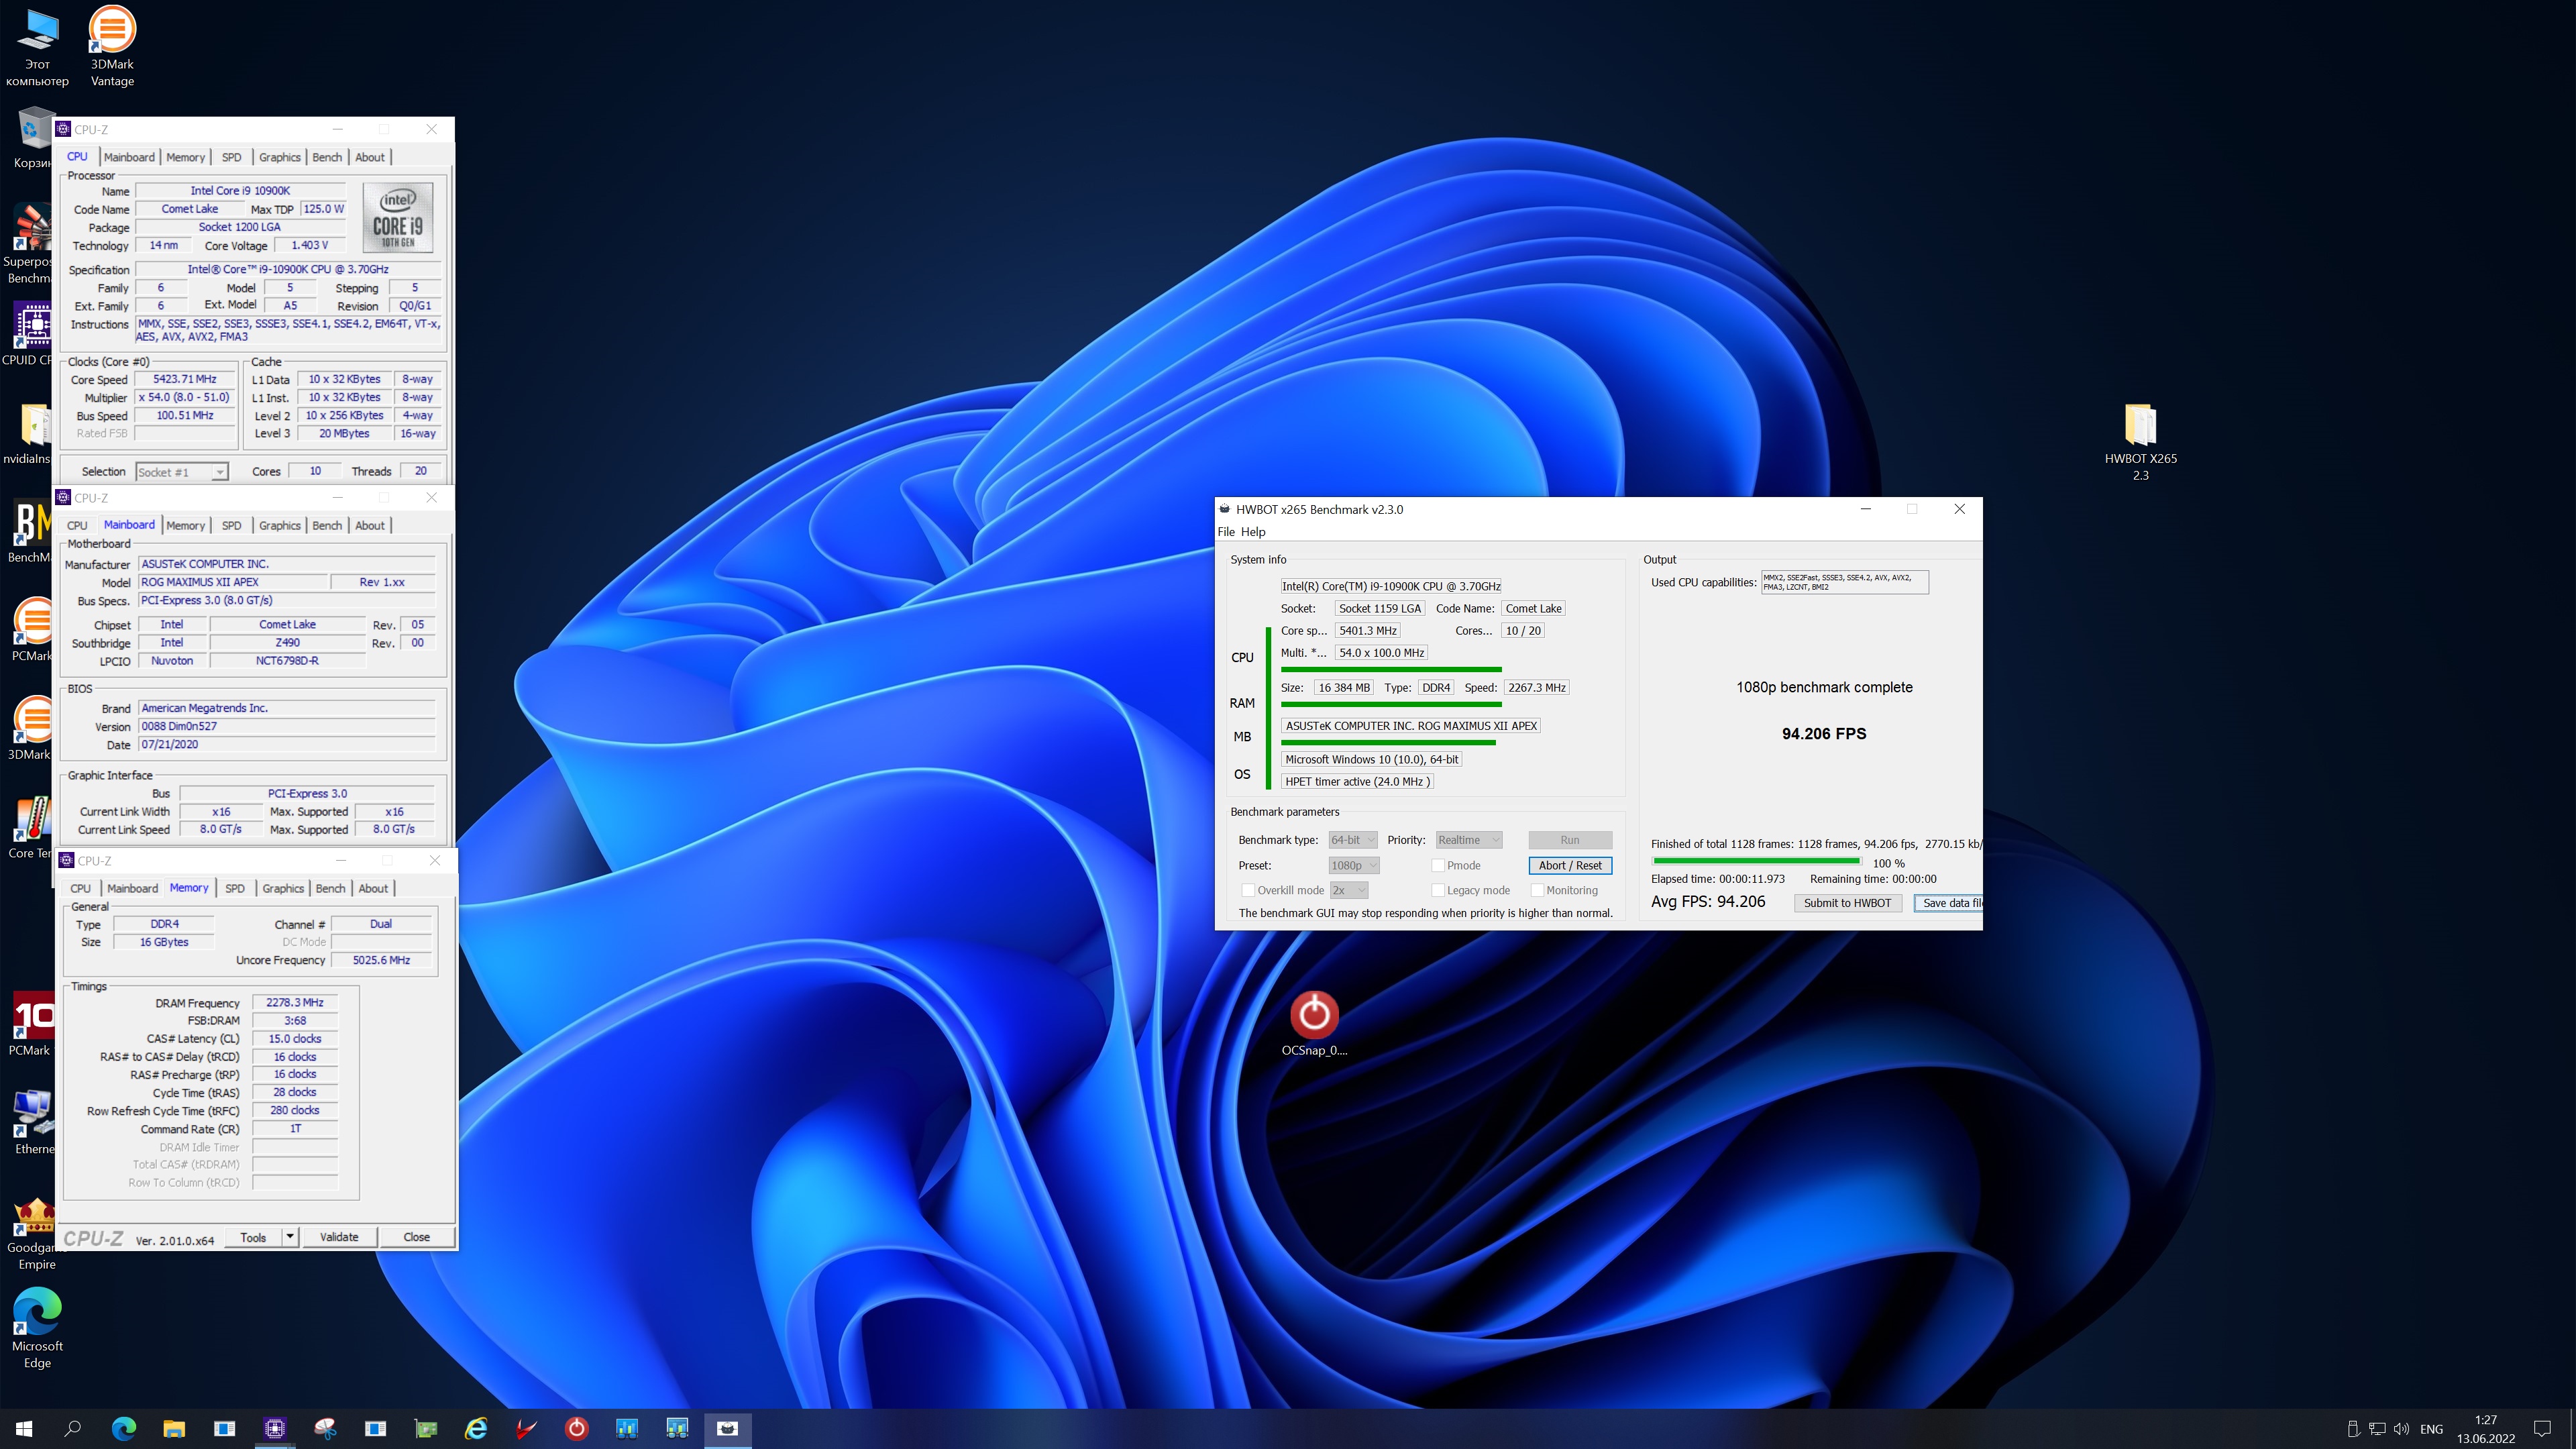Open the Priority Realtime dropdown

pyautogui.click(x=1469, y=840)
